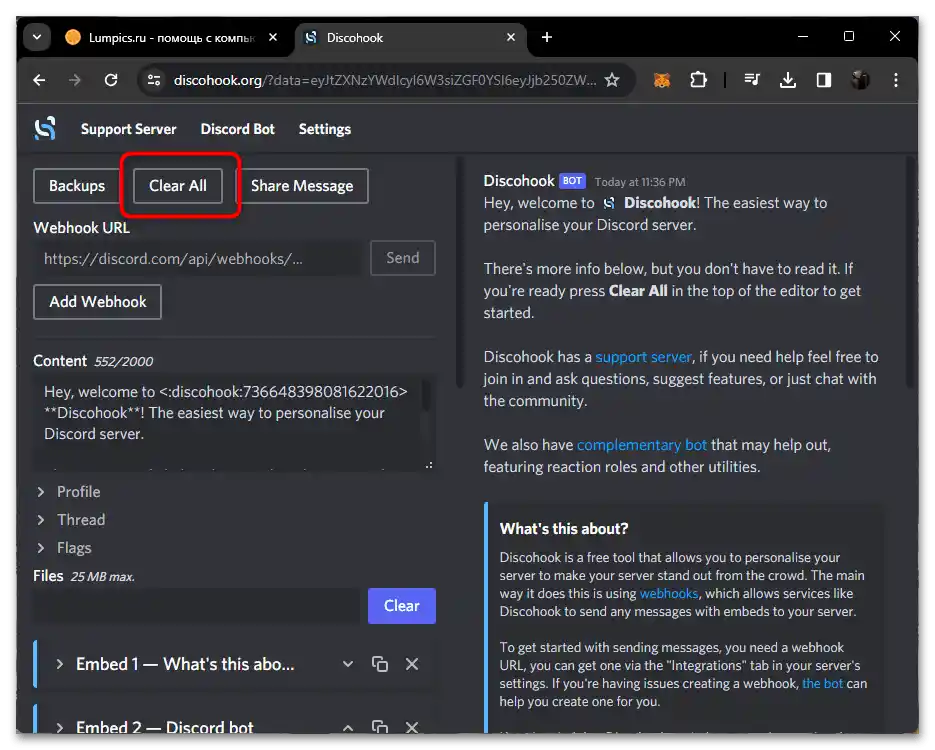Image resolution: width=935 pixels, height=750 pixels.
Task: Remove Embed 1 with X icon
Action: [x=412, y=664]
